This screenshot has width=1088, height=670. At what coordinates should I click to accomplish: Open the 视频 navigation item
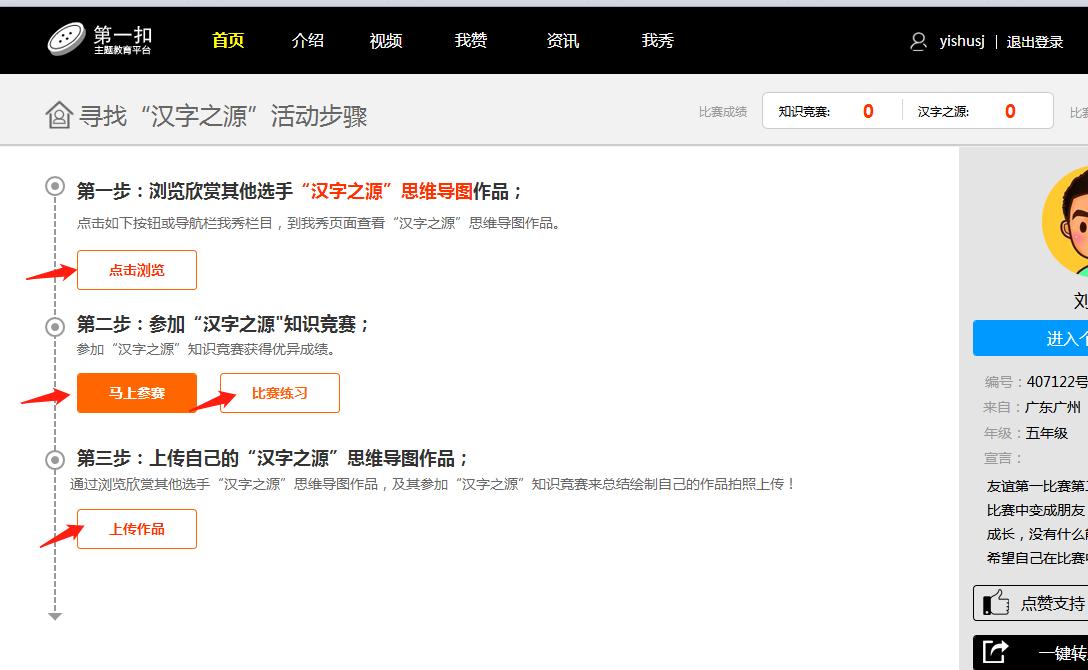coord(385,41)
